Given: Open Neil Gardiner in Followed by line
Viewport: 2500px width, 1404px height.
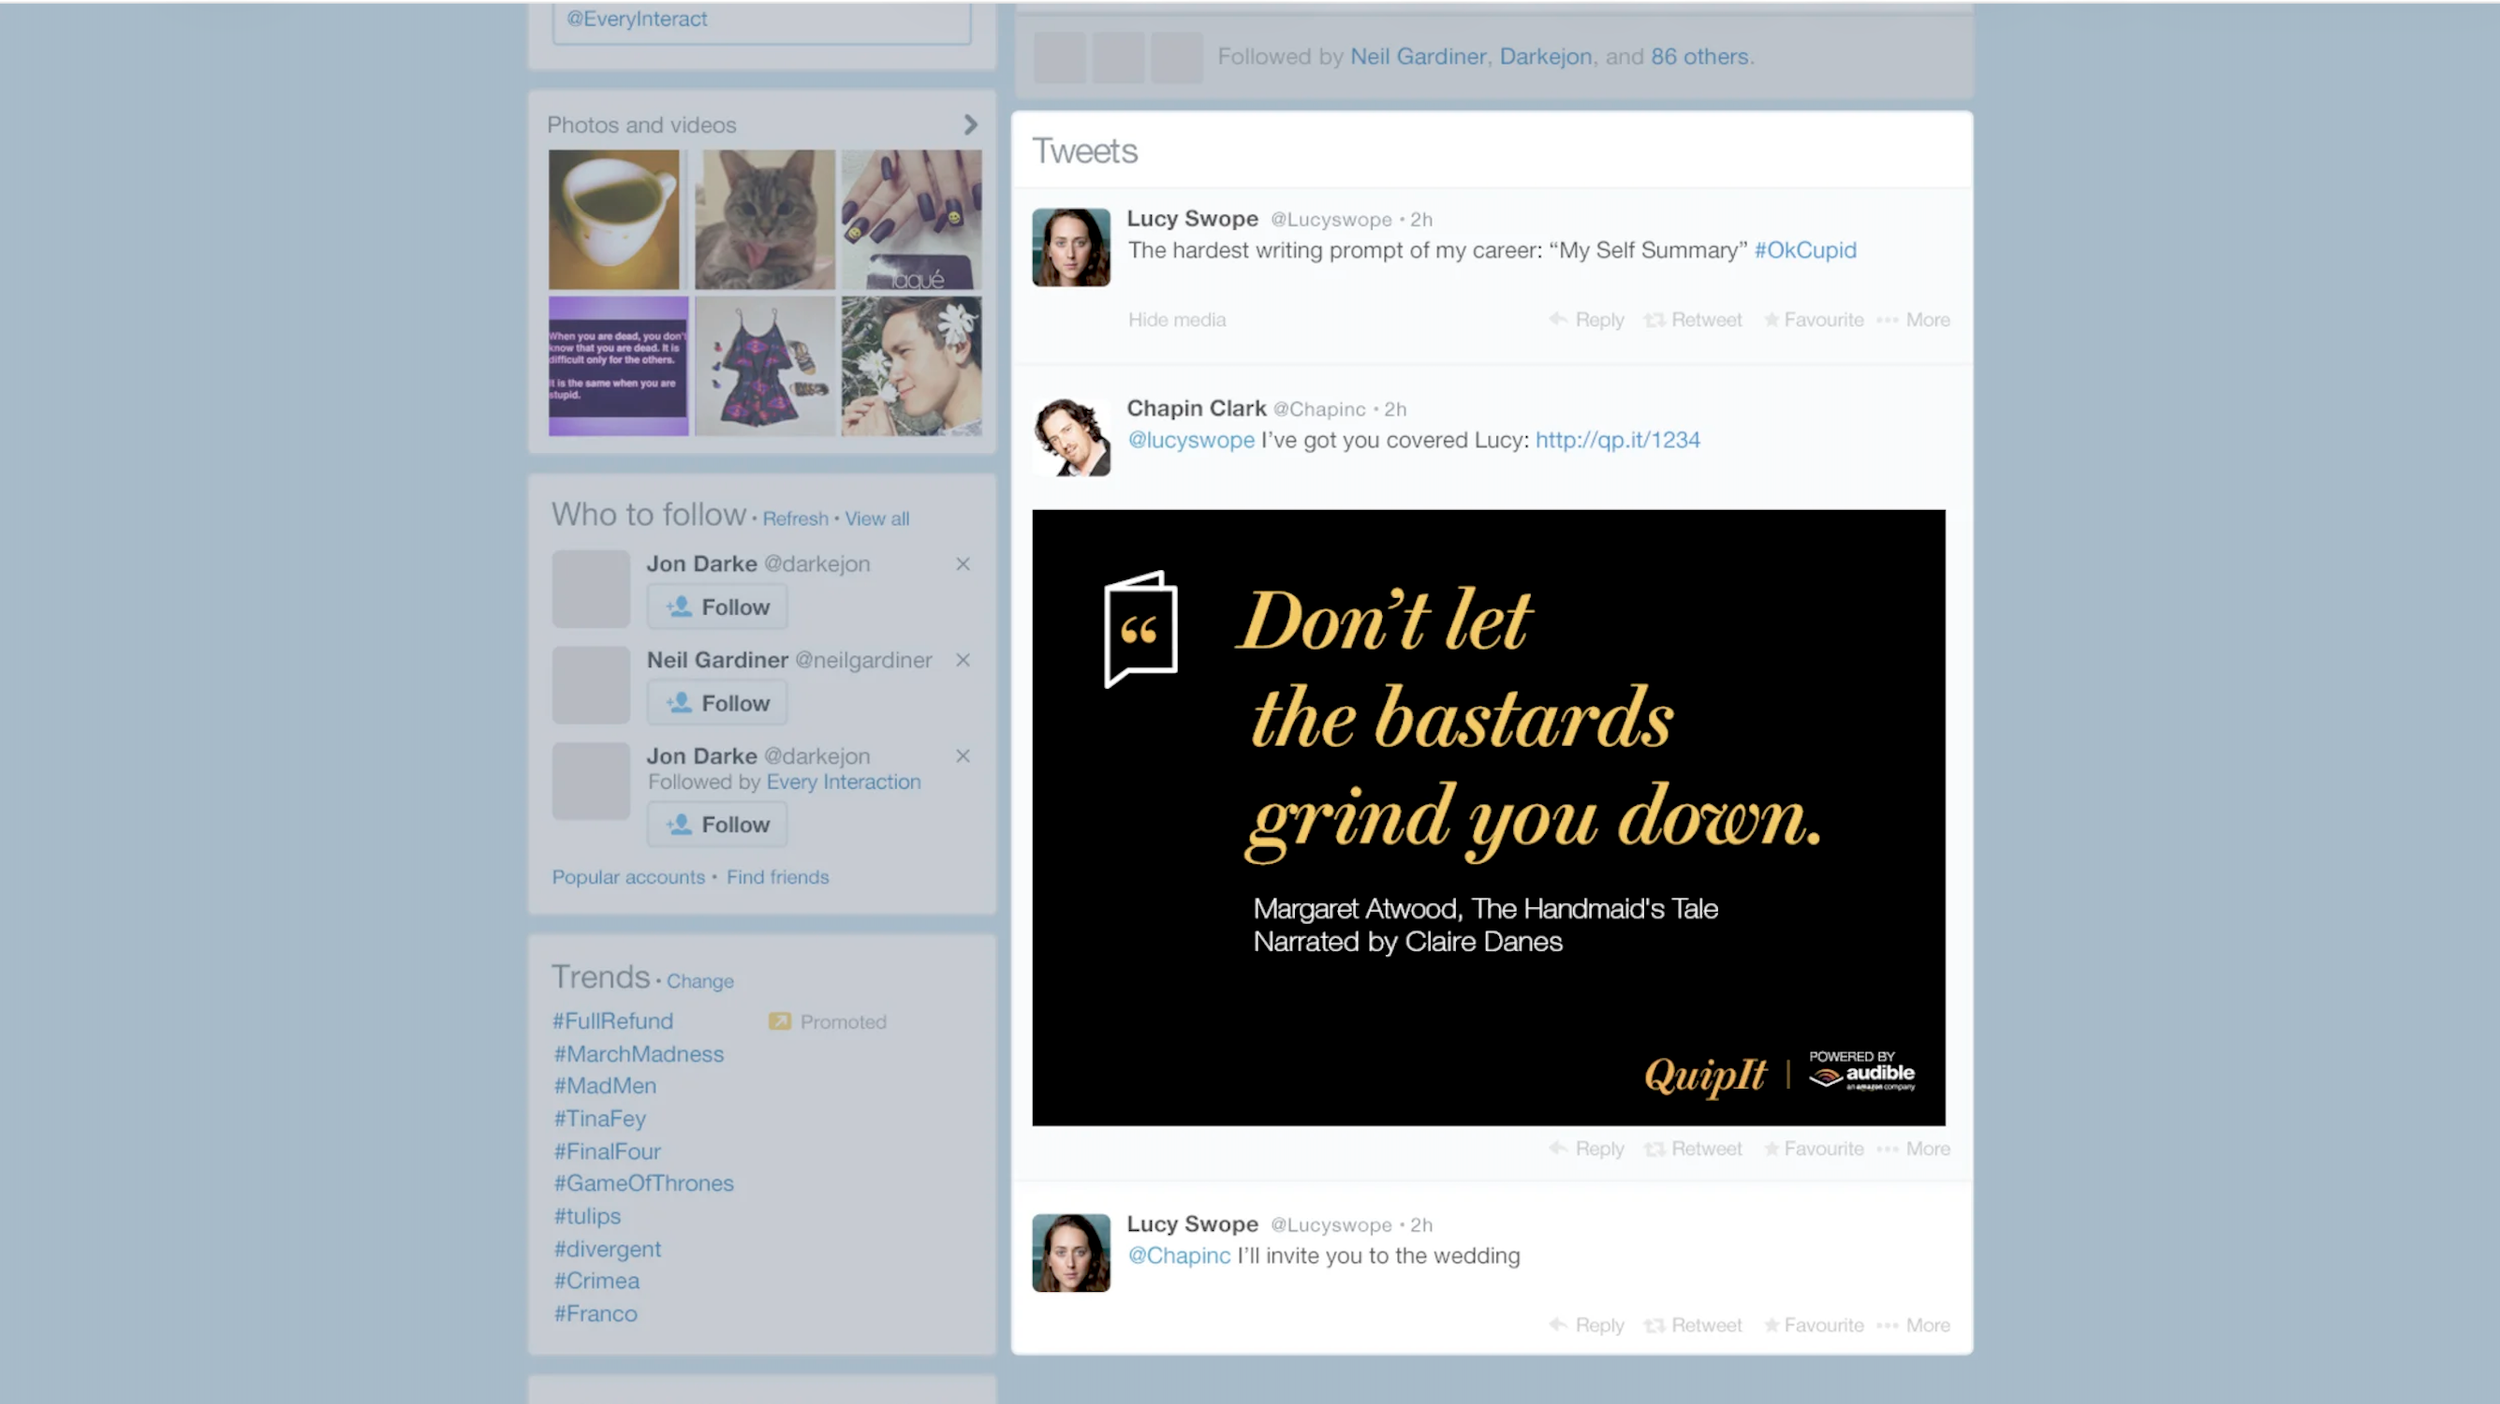Looking at the screenshot, I should coord(1418,57).
